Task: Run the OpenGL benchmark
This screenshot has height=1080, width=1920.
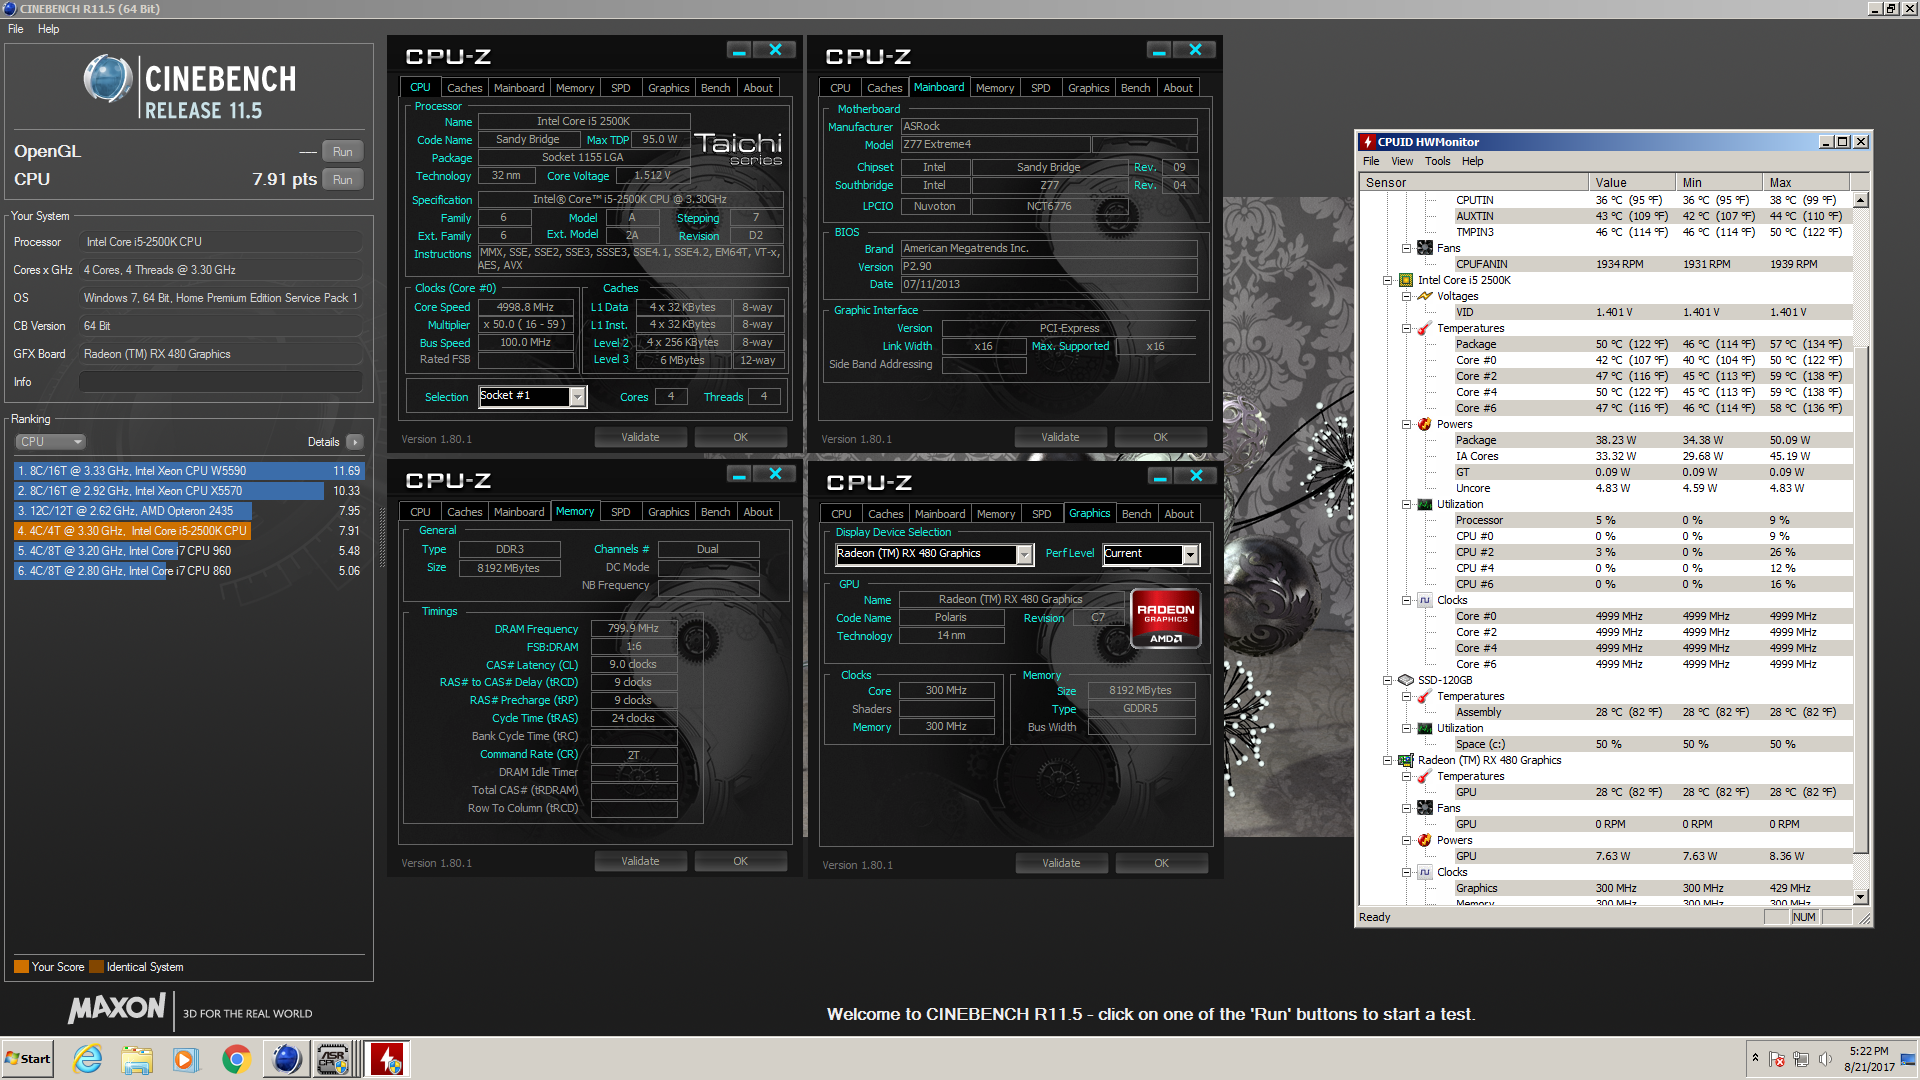Action: pos(342,152)
